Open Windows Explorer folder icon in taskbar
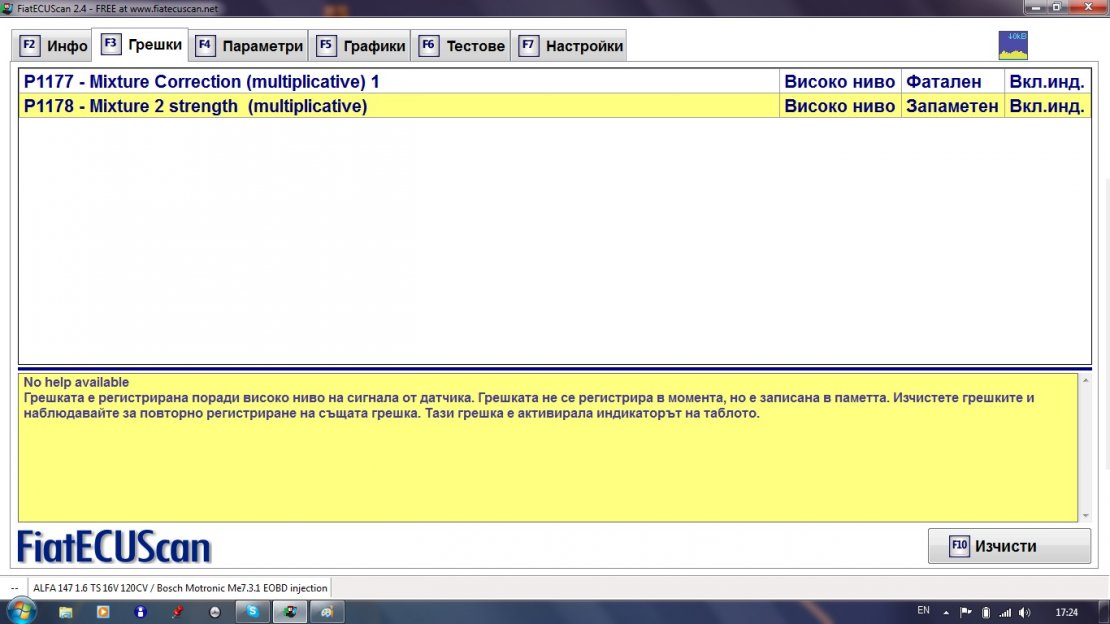Image resolution: width=1110 pixels, height=624 pixels. (66, 611)
